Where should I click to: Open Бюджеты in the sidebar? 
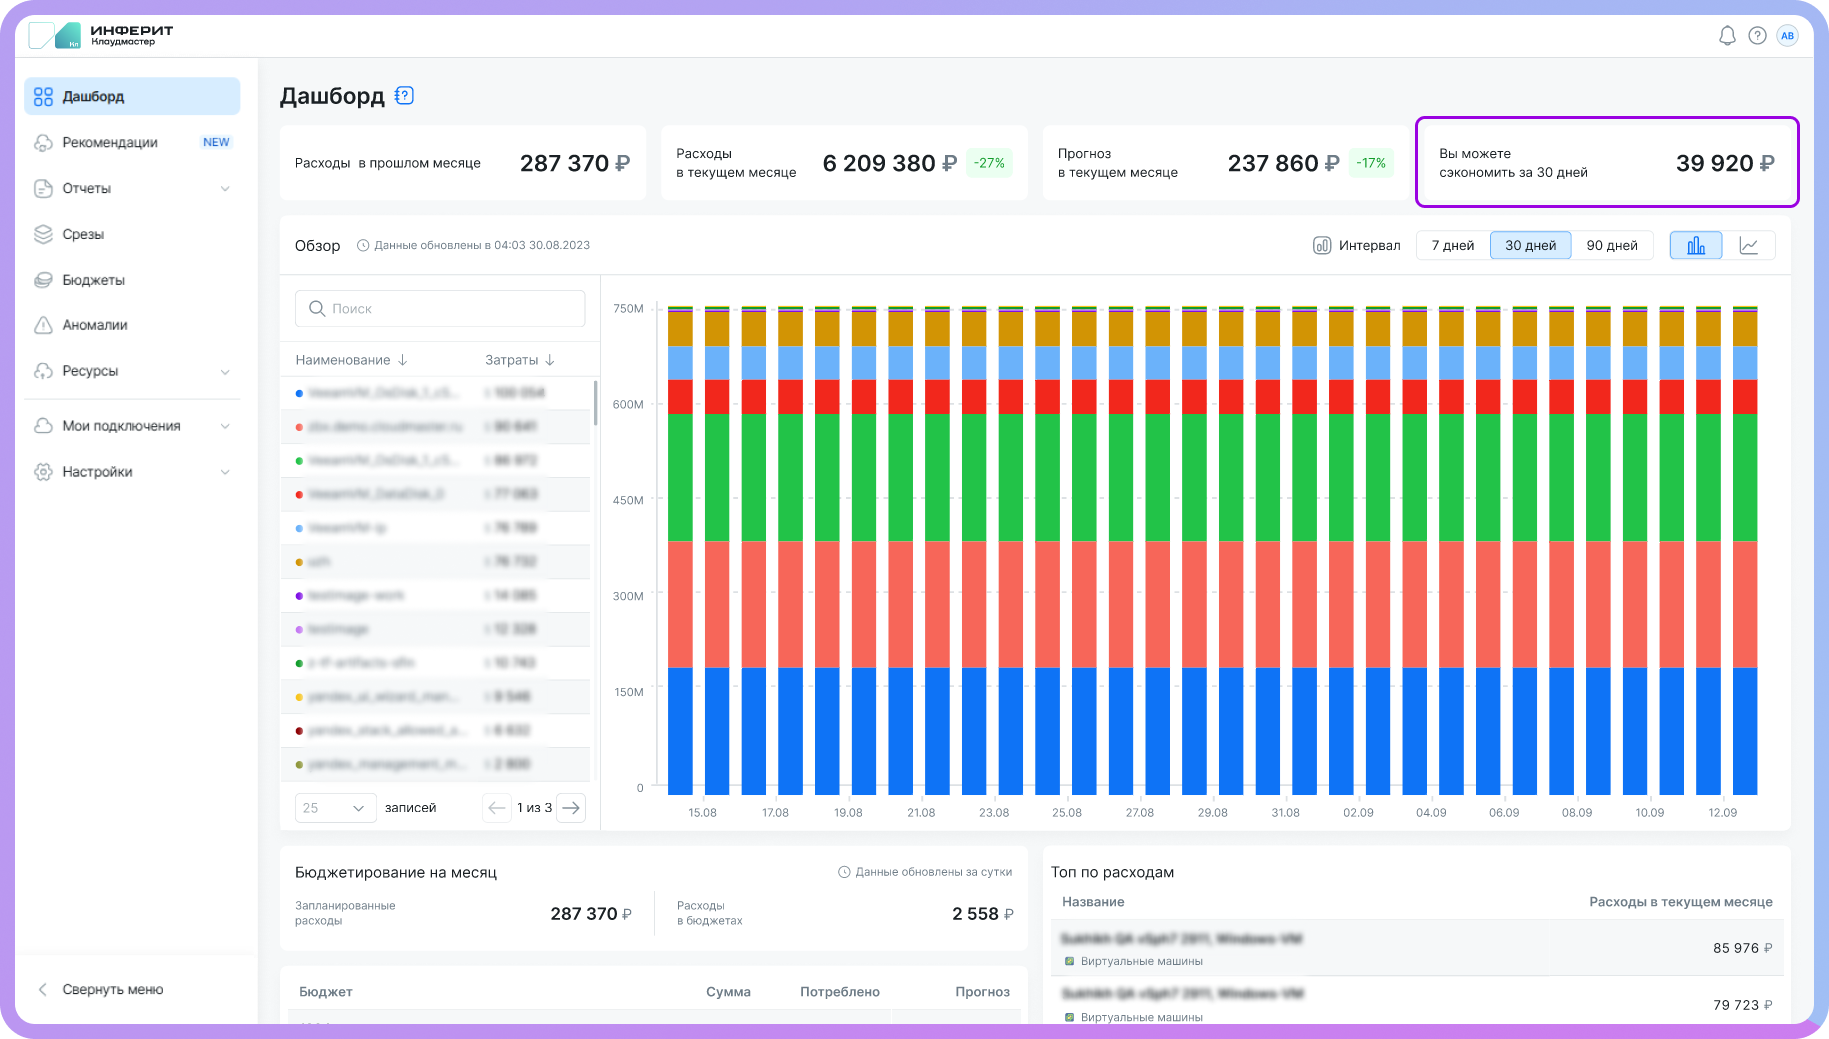(93, 280)
